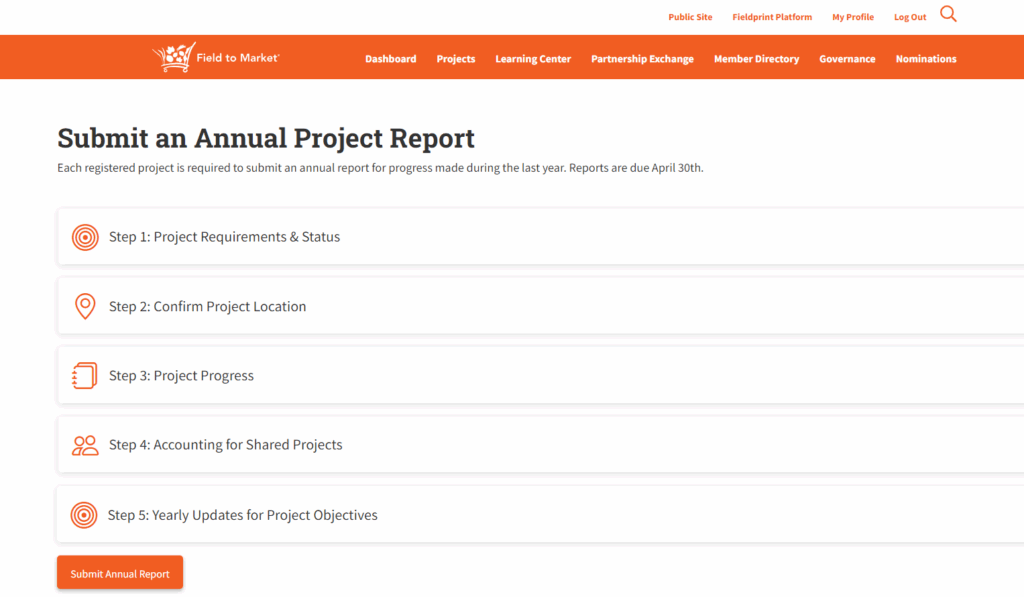Expand Step 1: Project Requirements & Status

tap(224, 238)
